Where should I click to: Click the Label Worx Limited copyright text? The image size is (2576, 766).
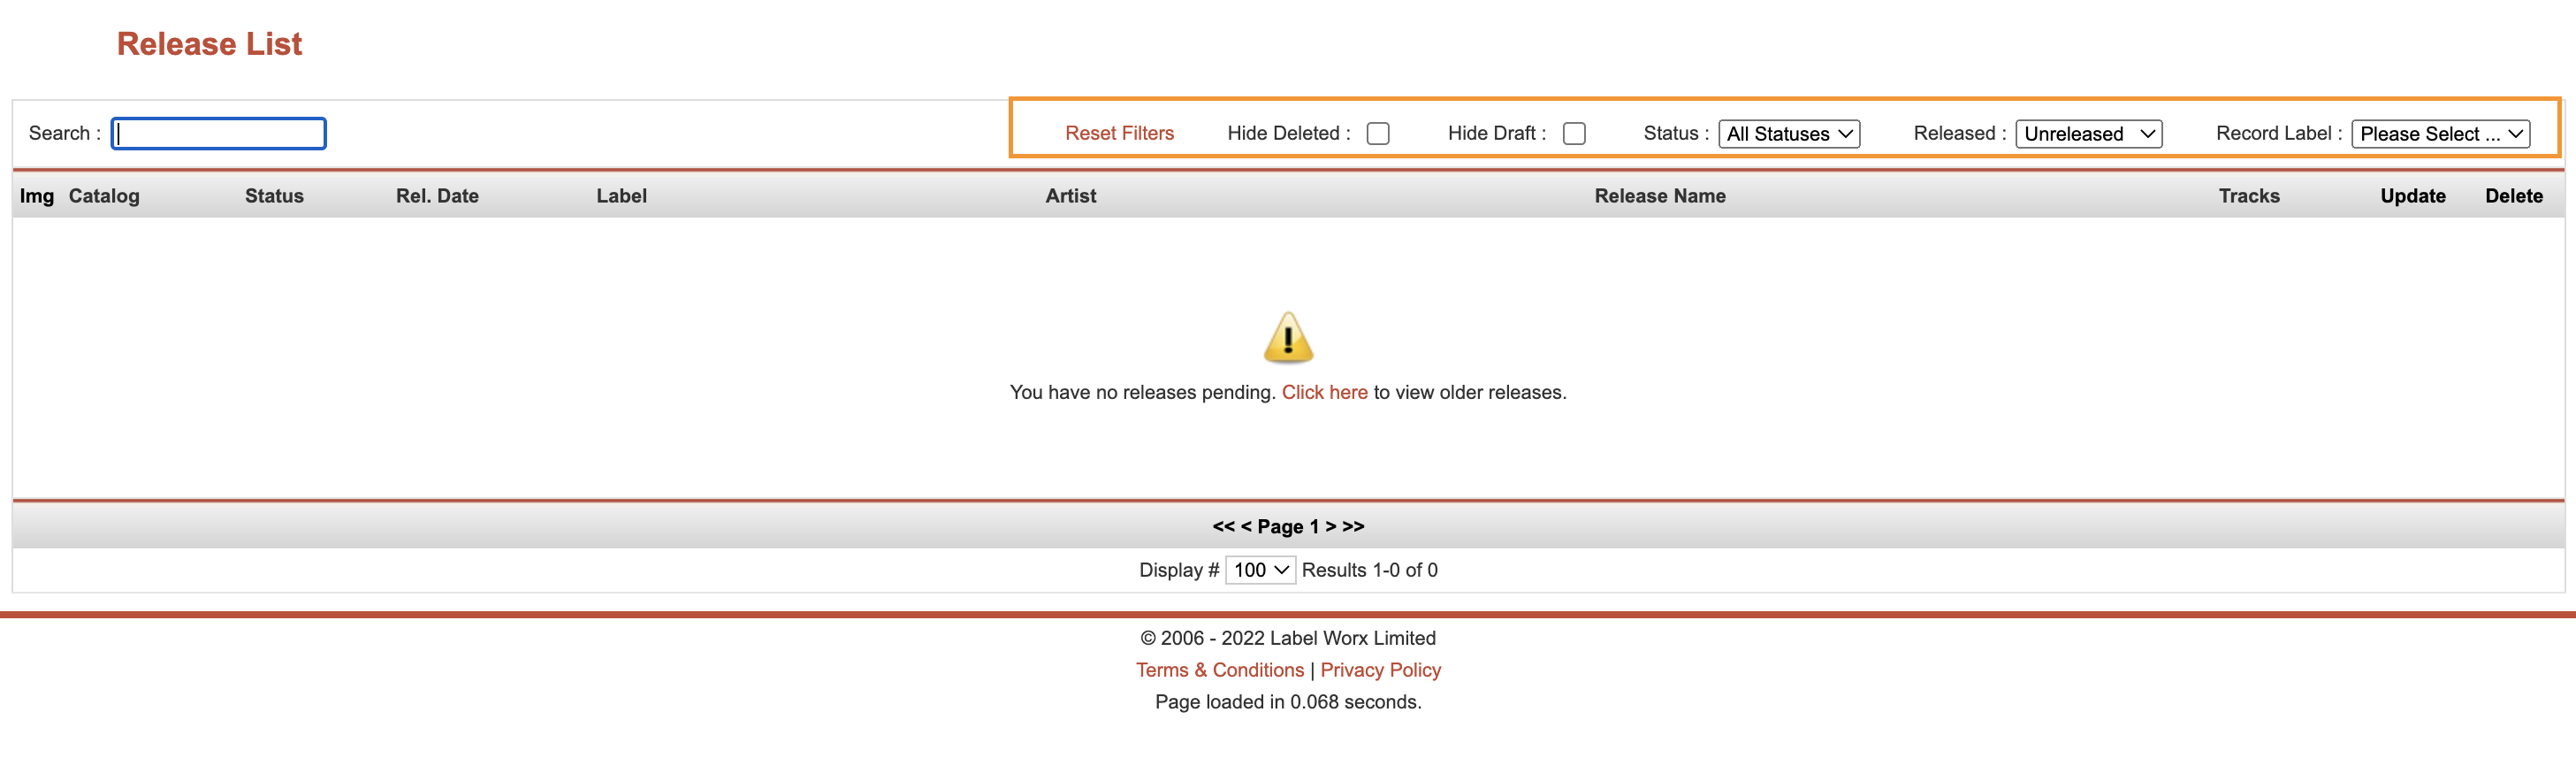(x=1288, y=638)
